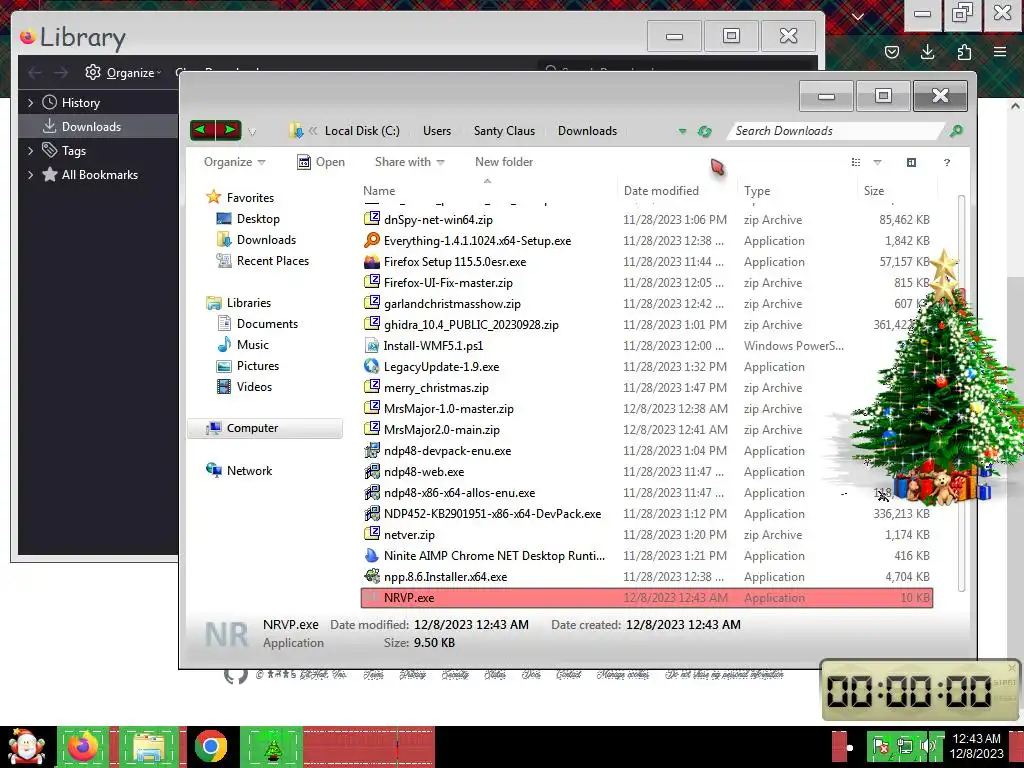The width and height of the screenshot is (1024, 768).
Task: Sort files by Type column header
Action: click(757, 191)
